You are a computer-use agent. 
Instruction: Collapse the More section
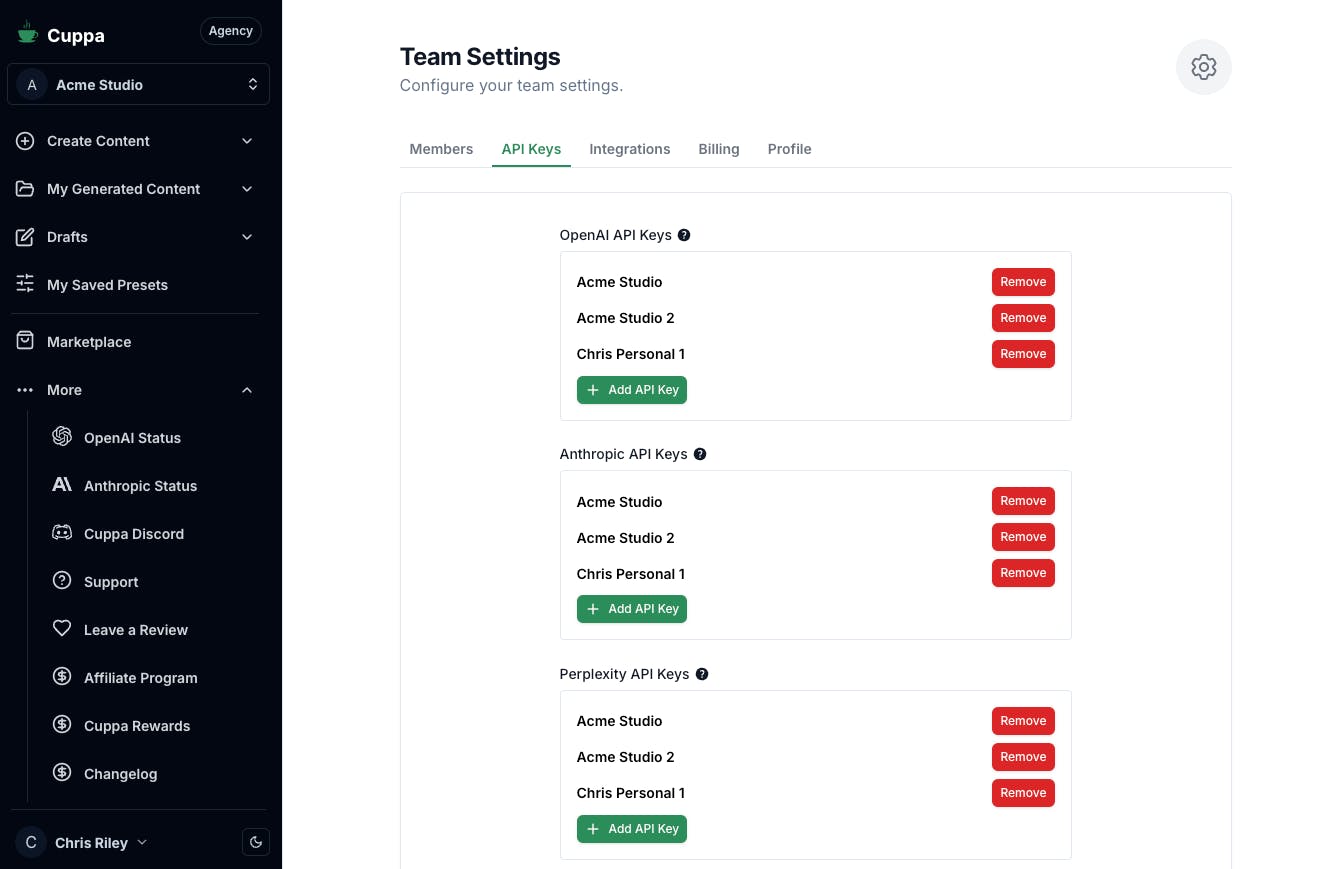point(247,390)
